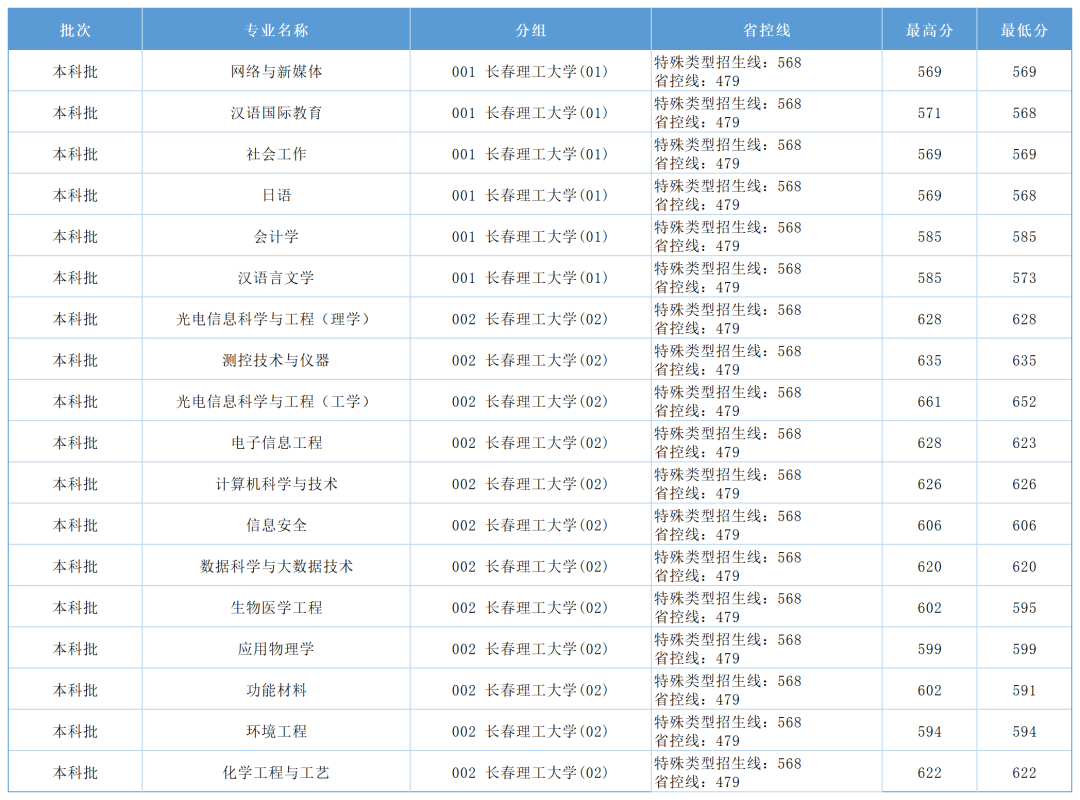Select the 功能材料 major cell
Screen dimensions: 1080x800
pos(276,690)
